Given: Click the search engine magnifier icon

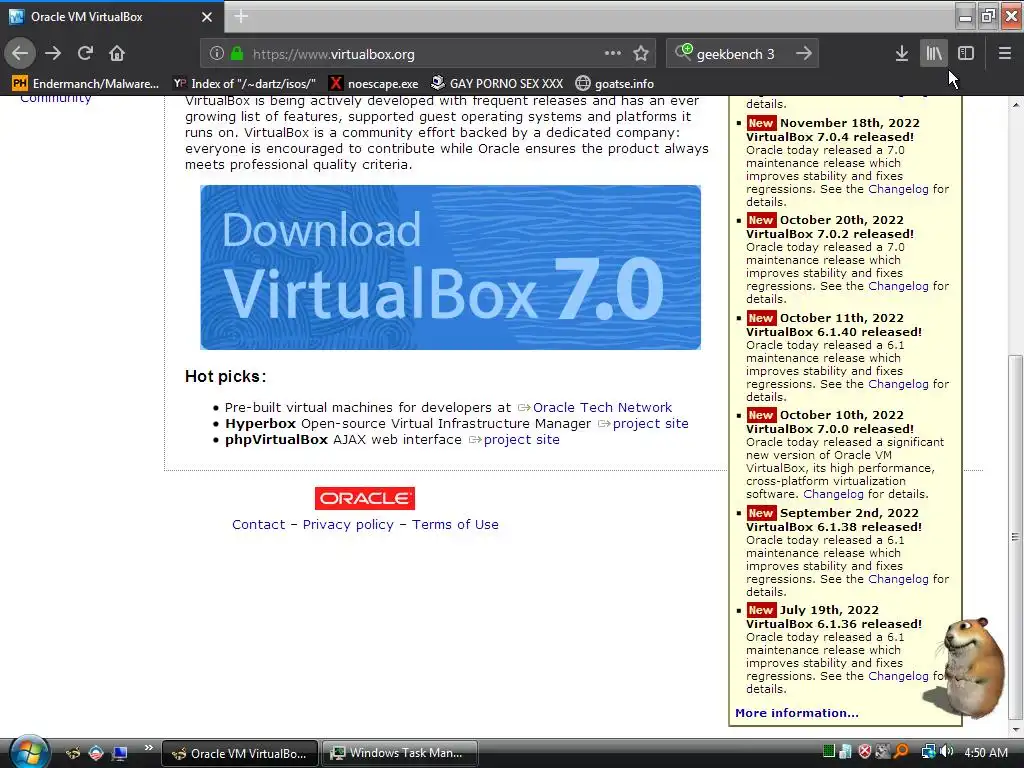Looking at the screenshot, I should coord(683,52).
